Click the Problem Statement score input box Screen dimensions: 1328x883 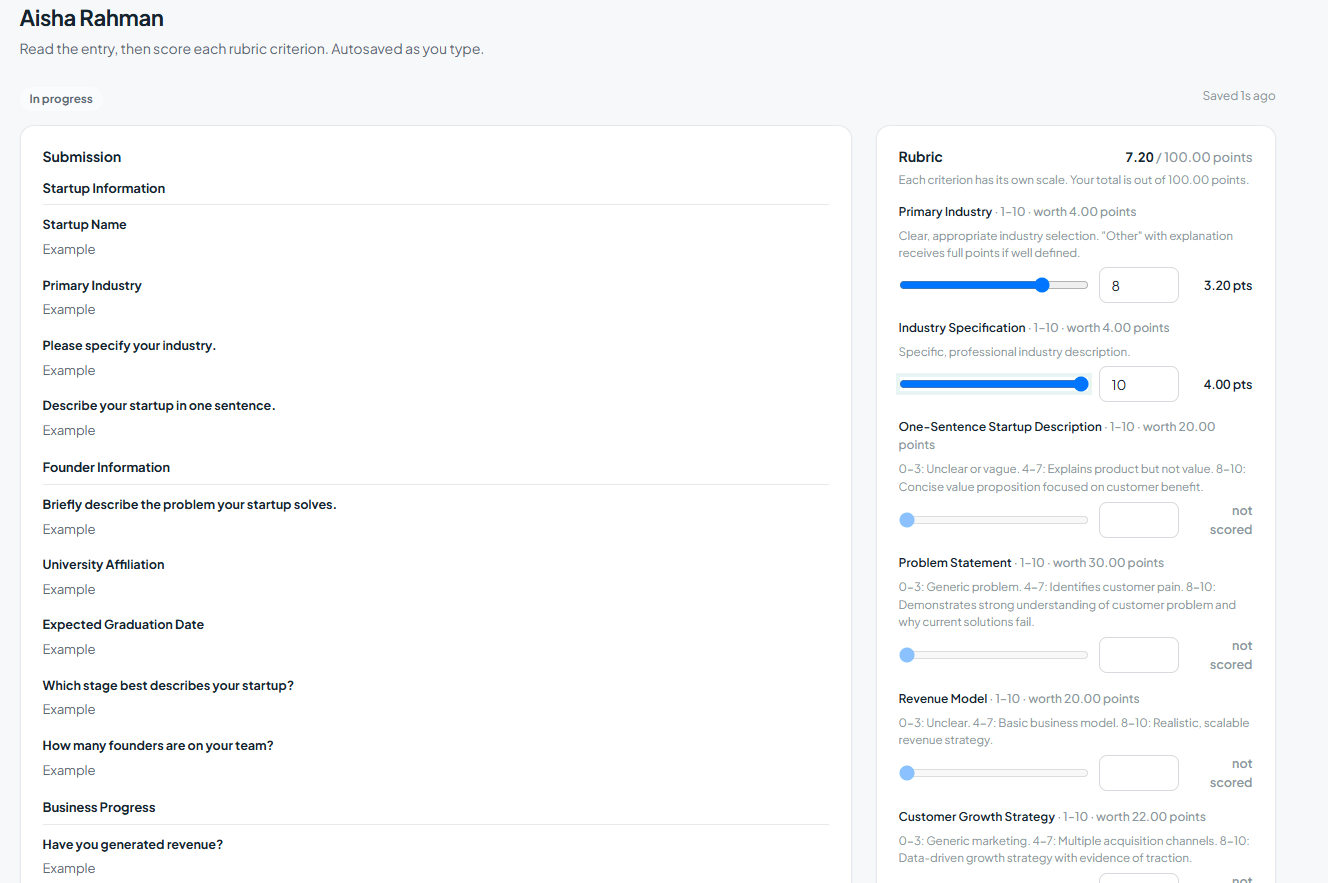click(x=1139, y=655)
